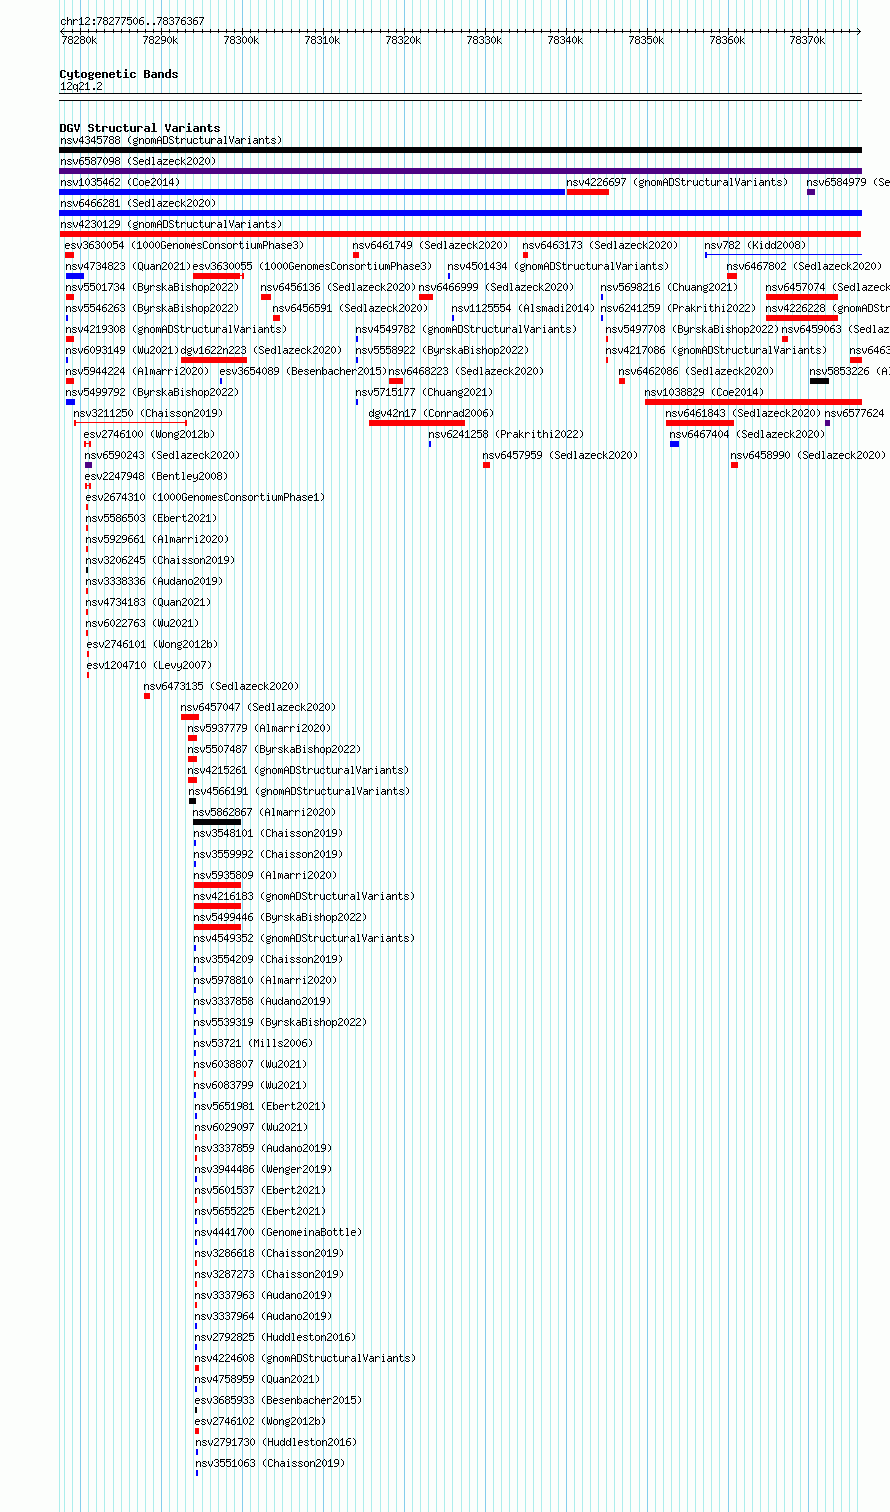Screen dimensions: 890x1512
Task: Click the nsv3211250 Chaisson2019 label
Action: (x=148, y=413)
